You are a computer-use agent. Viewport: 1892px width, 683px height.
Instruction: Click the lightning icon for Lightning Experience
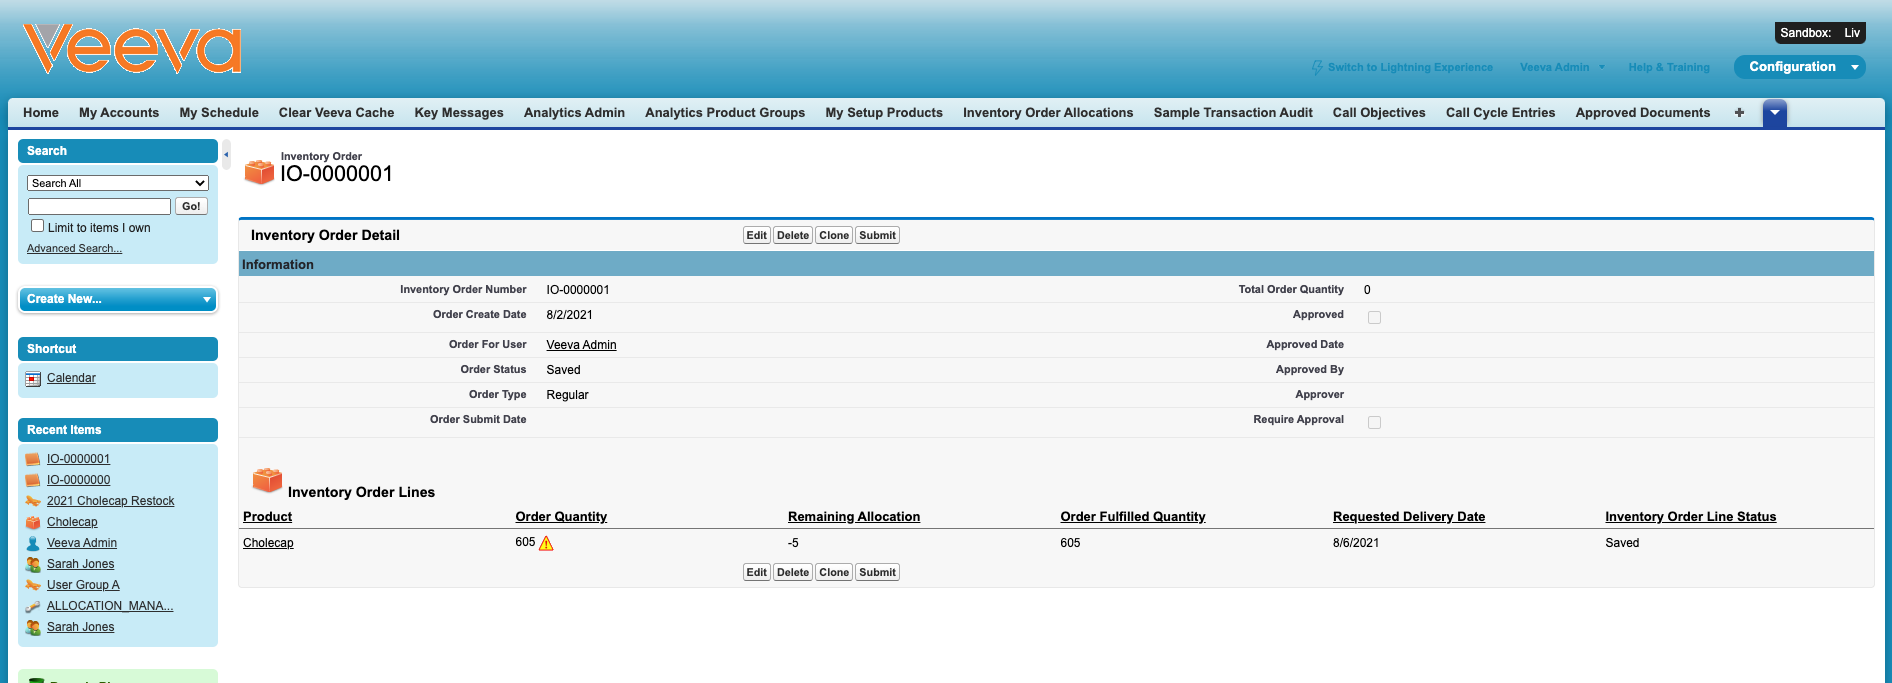[1317, 67]
